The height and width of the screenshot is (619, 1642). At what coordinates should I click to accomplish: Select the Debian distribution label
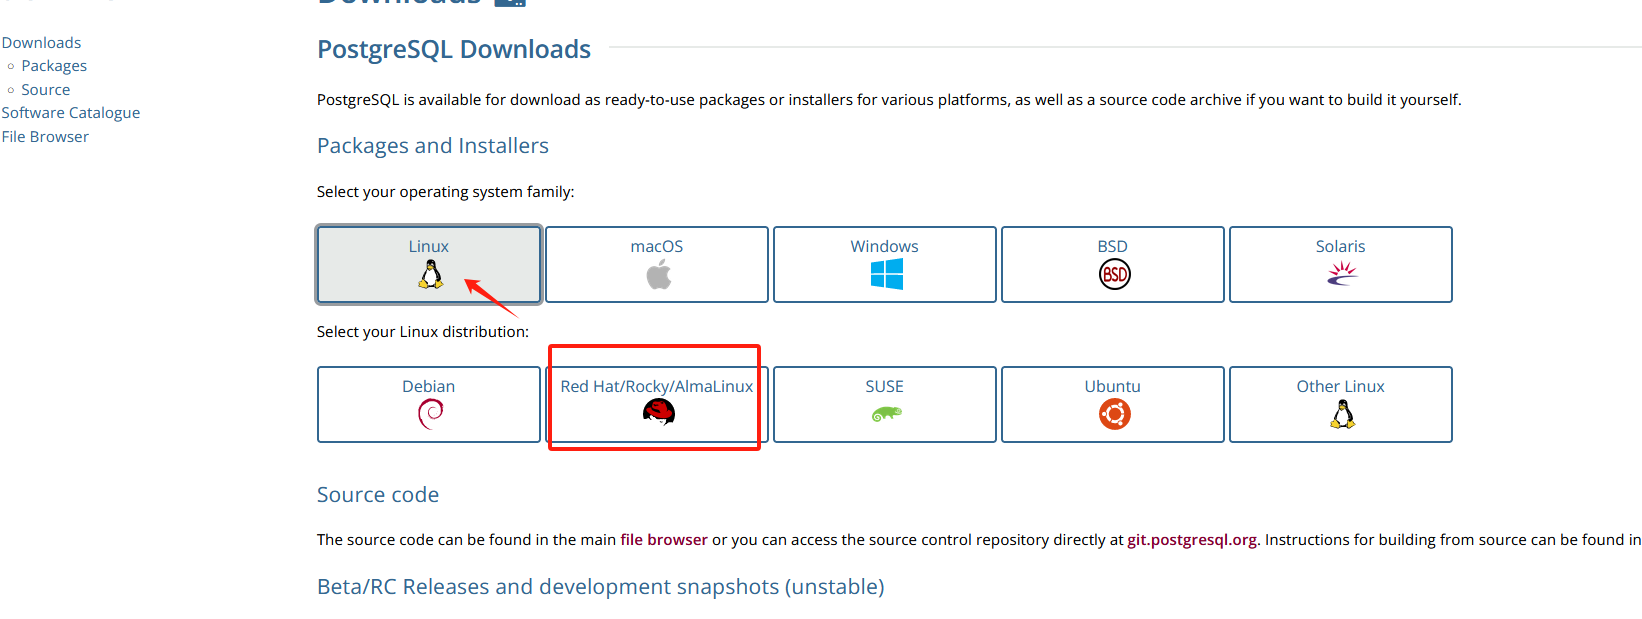428,386
